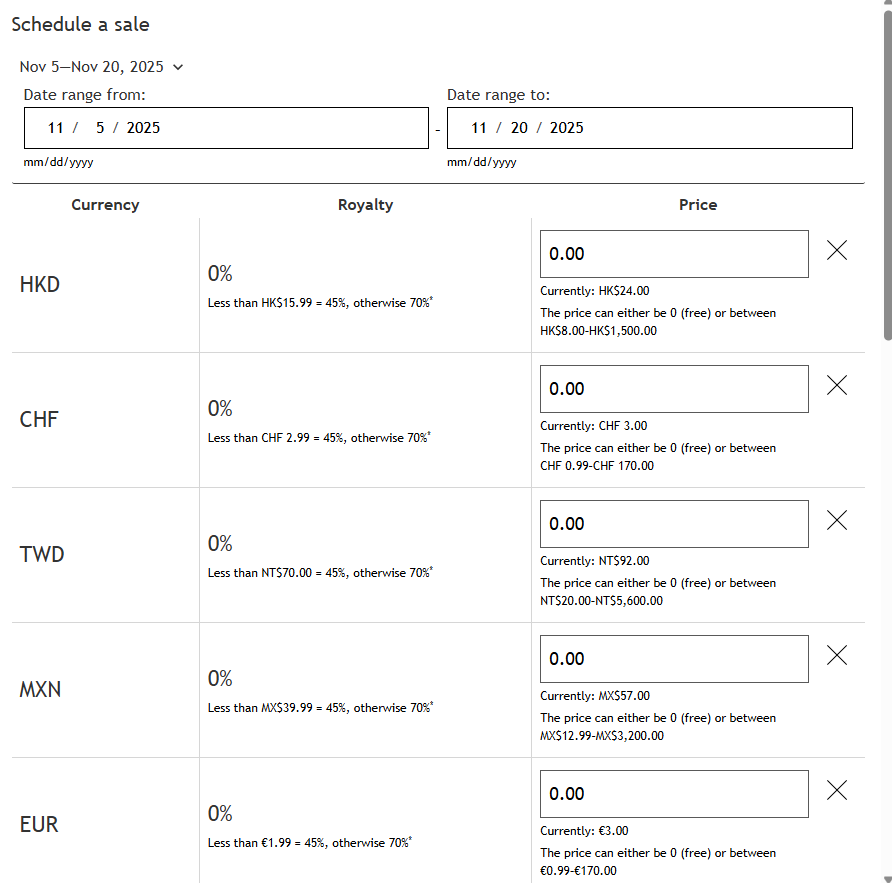The height and width of the screenshot is (883, 892).
Task: Select year in the 'Date range from' field
Action: [143, 128]
